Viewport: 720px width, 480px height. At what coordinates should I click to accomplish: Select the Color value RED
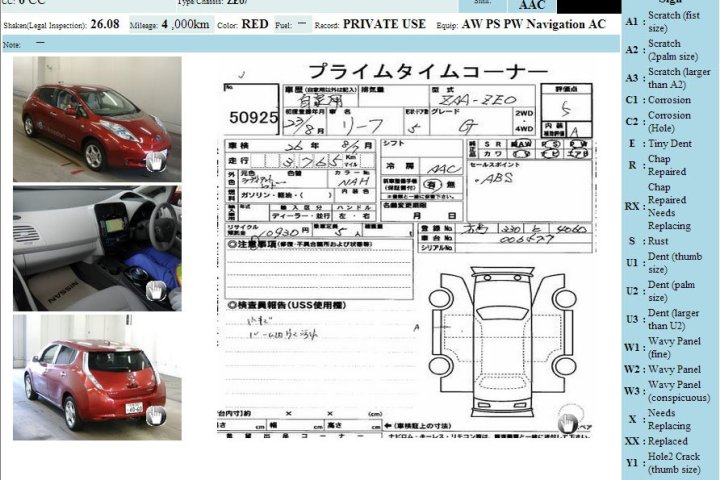click(255, 24)
